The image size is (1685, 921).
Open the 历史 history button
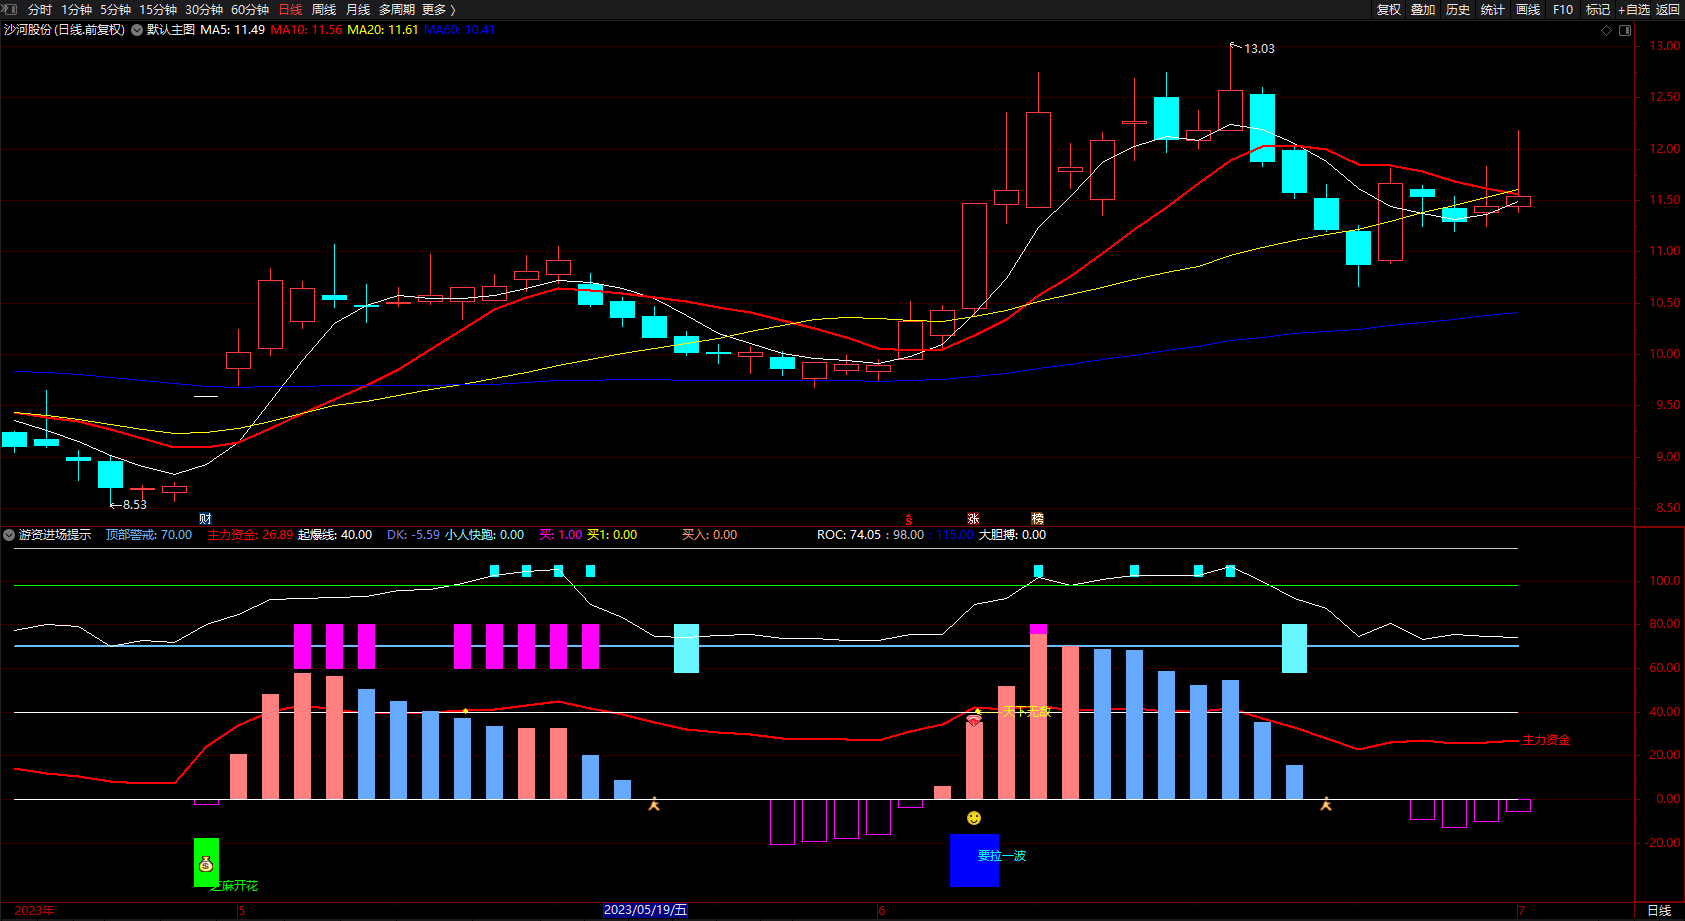1458,9
